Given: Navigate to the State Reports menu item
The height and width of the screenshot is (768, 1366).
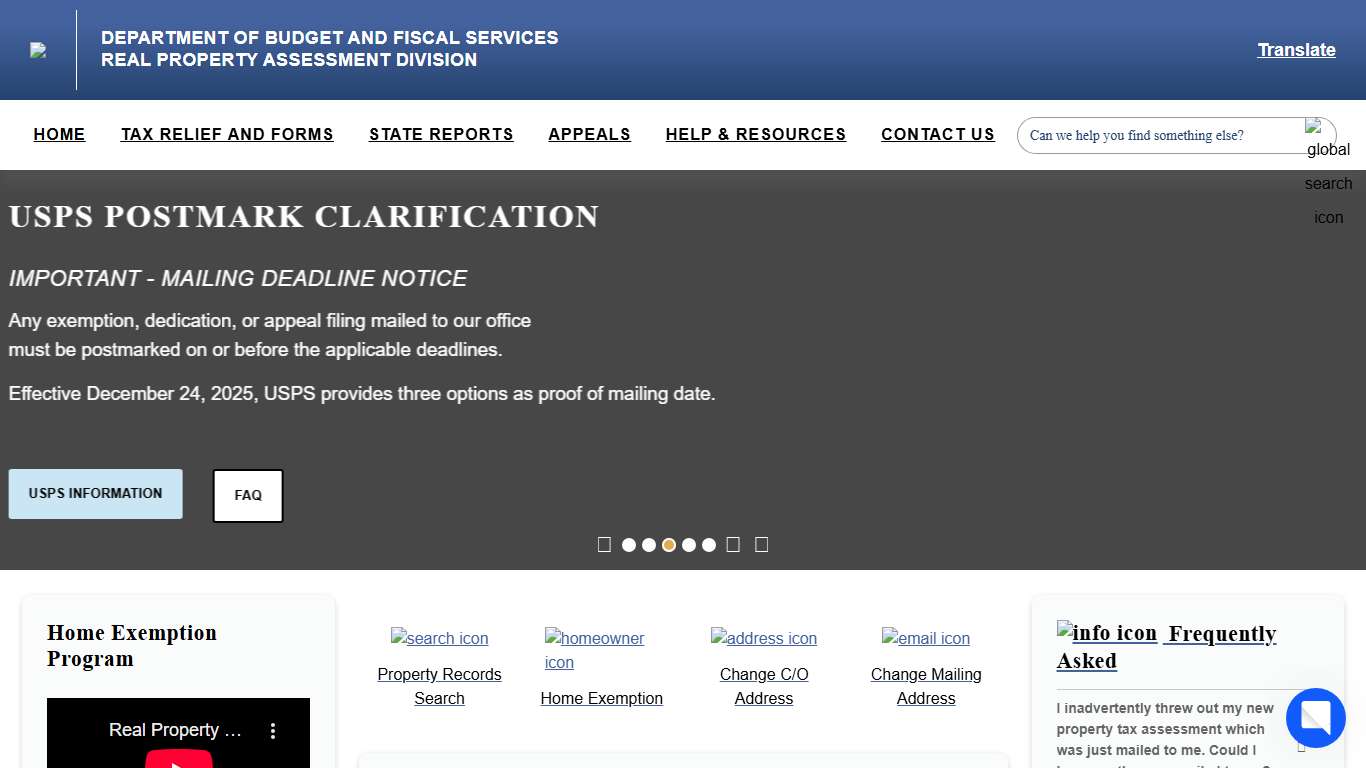Looking at the screenshot, I should point(441,134).
